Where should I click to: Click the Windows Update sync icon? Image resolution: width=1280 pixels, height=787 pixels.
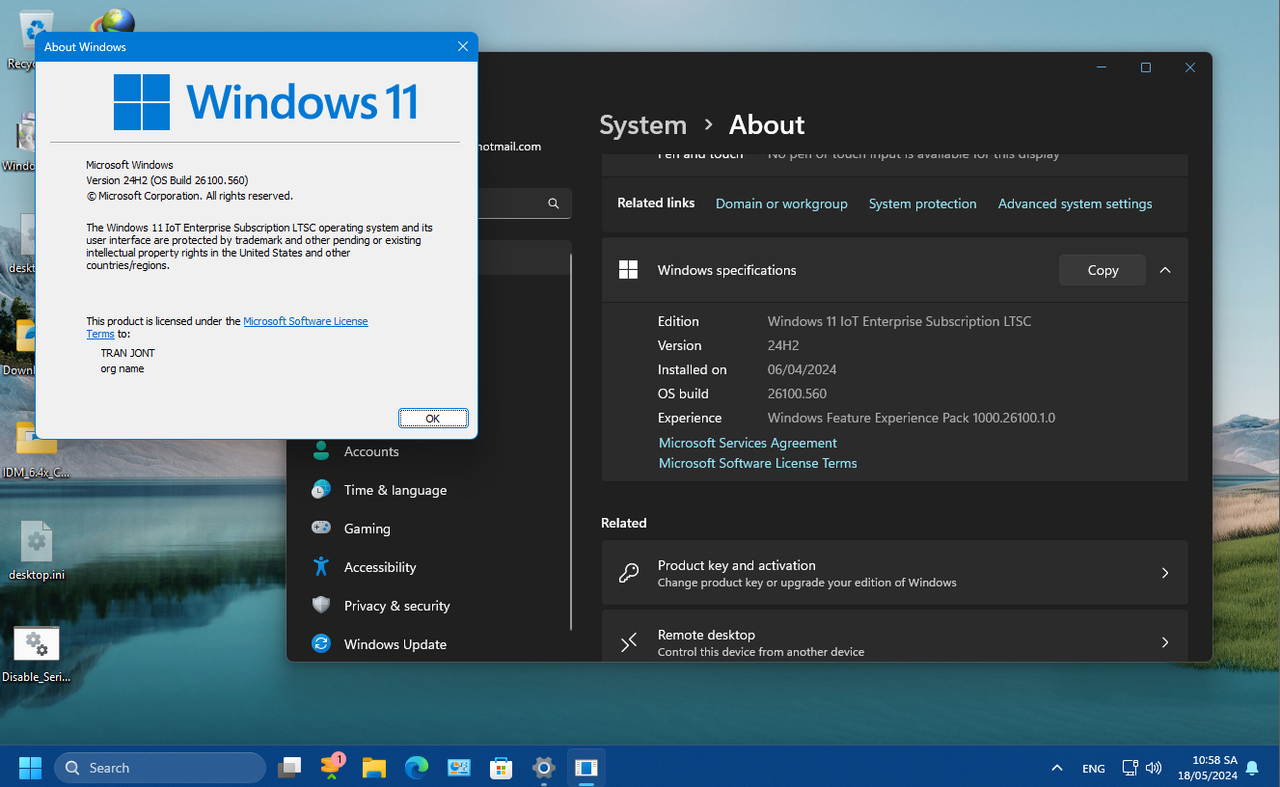coord(321,644)
